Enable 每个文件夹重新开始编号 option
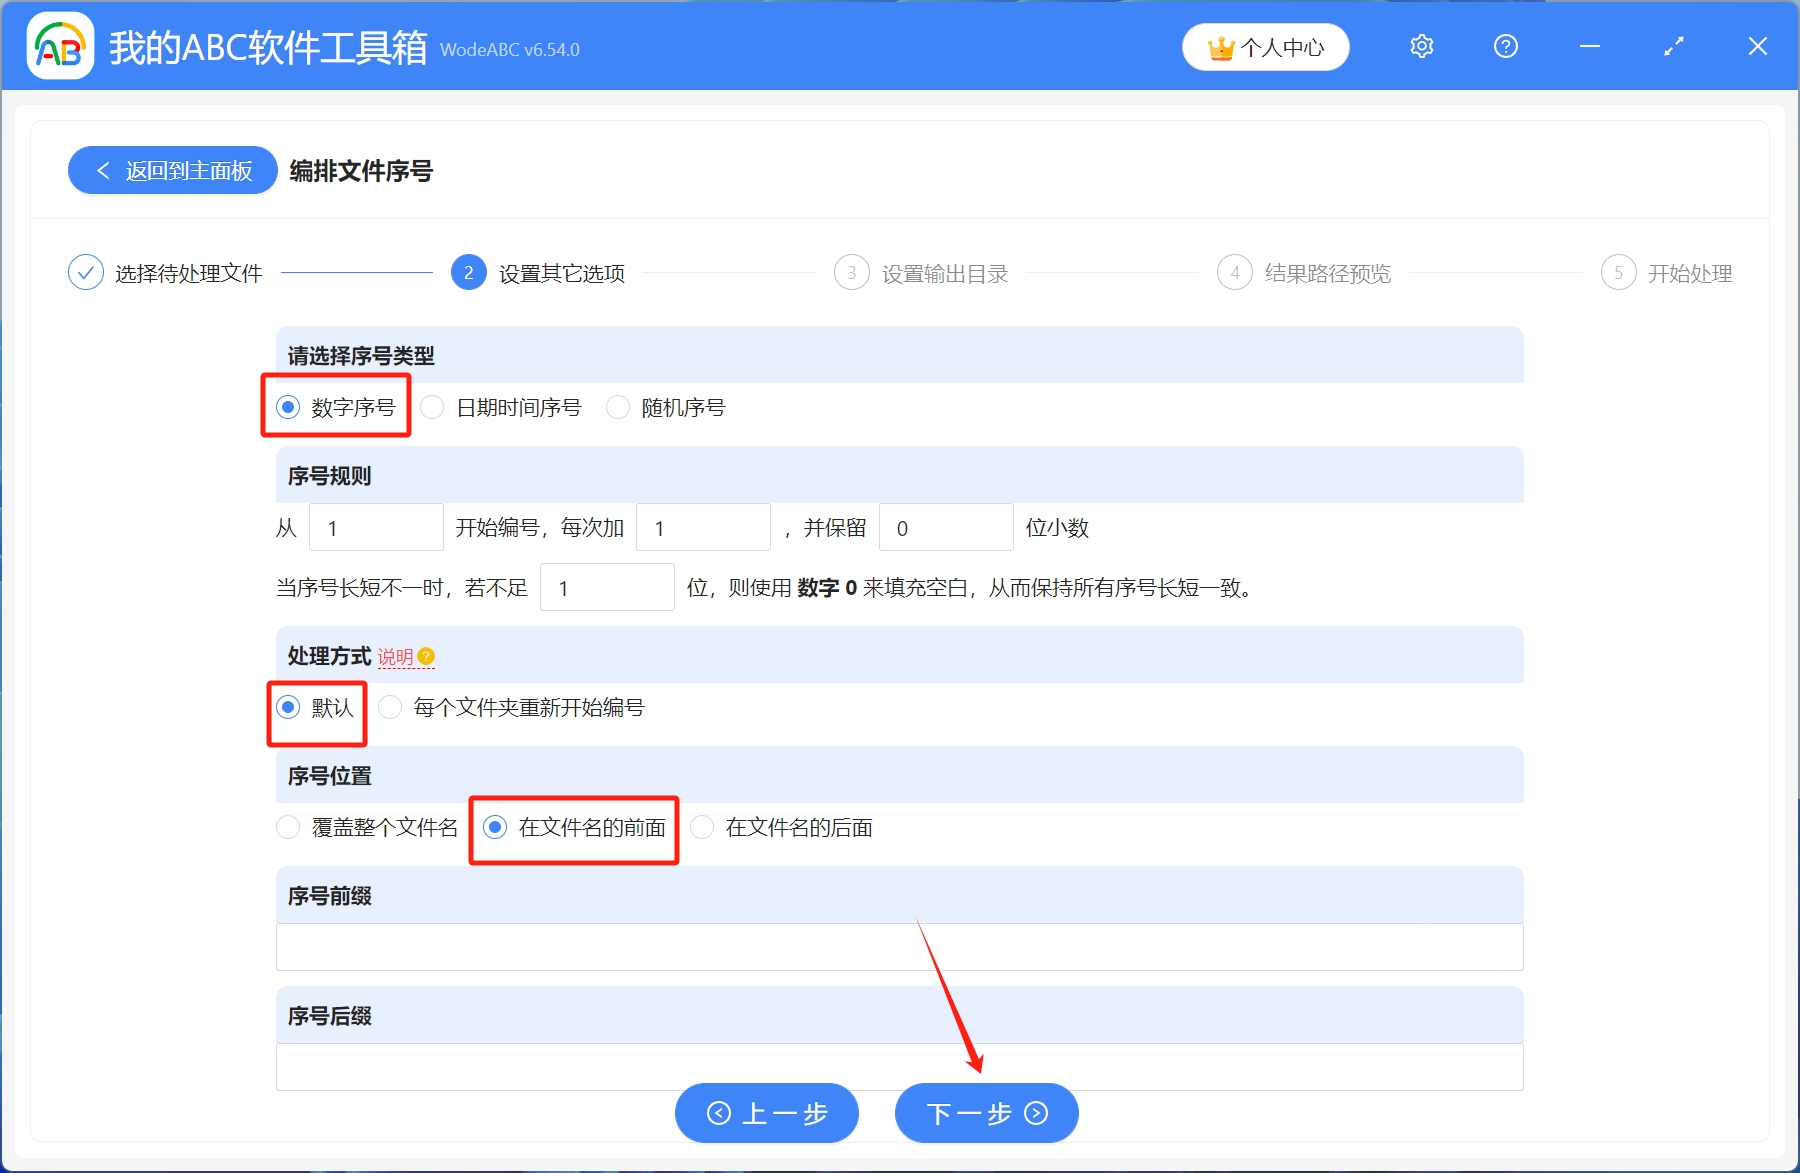Viewport: 1800px width, 1173px height. tap(392, 708)
